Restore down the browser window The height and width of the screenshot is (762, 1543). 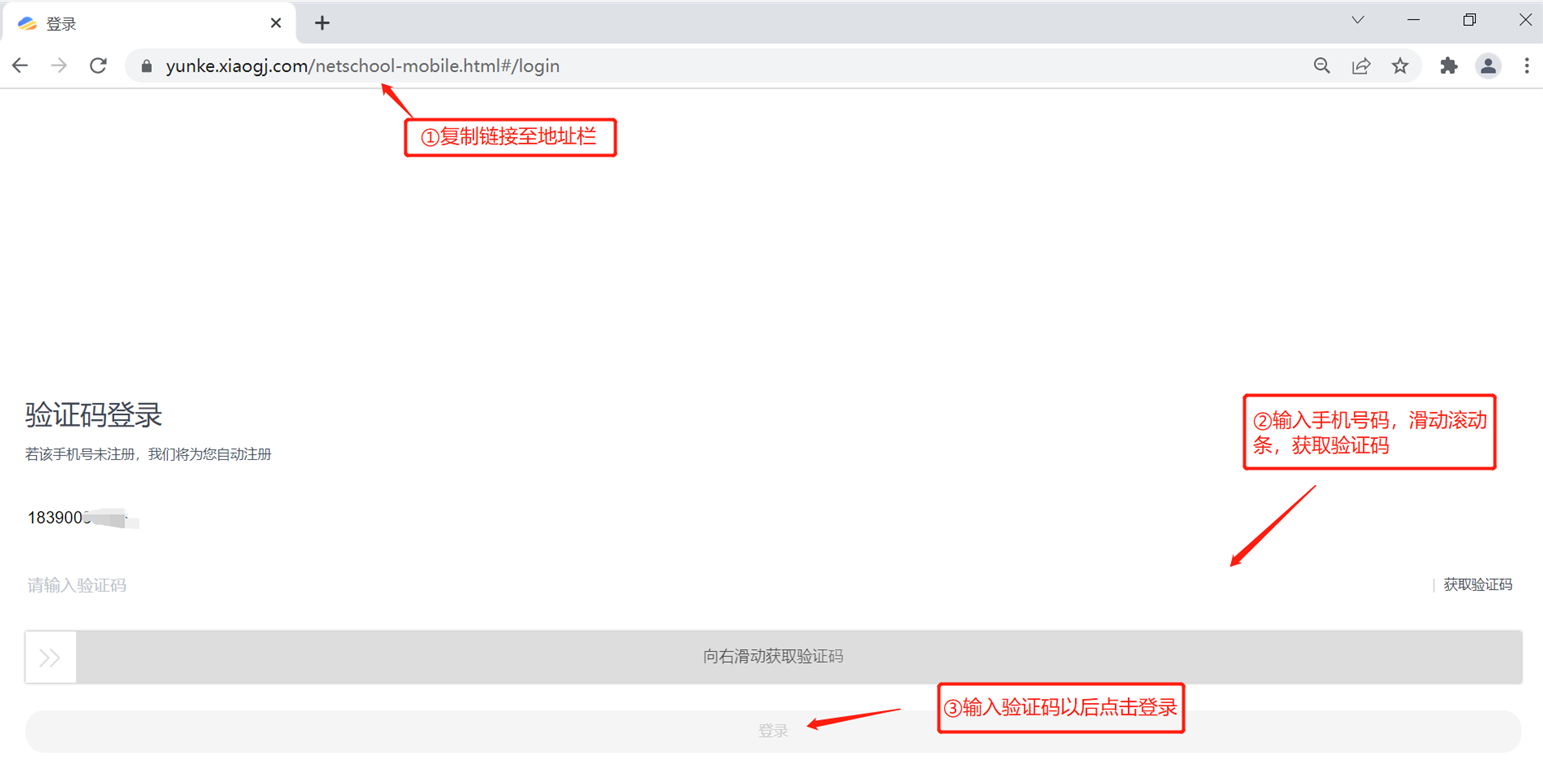1469,20
